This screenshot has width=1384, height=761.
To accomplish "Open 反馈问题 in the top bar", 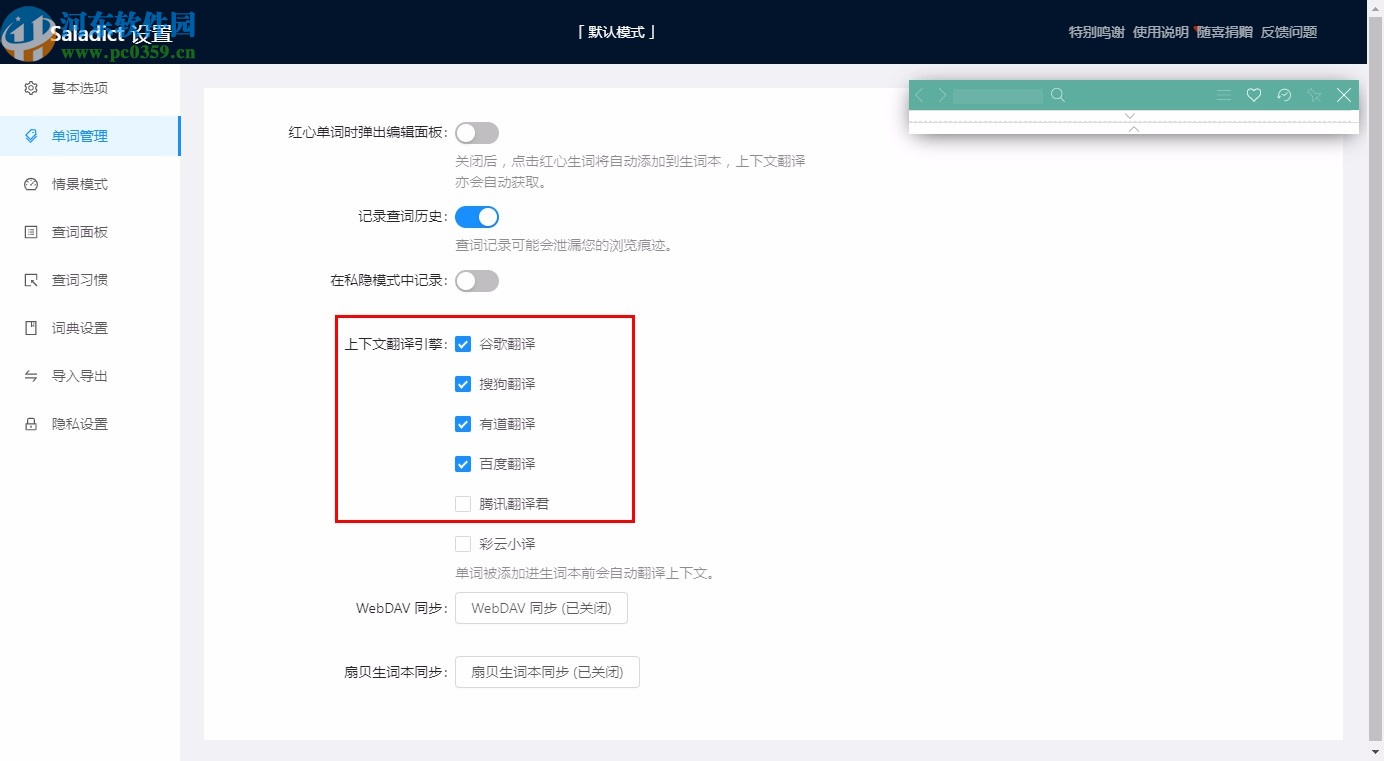I will (x=1289, y=31).
